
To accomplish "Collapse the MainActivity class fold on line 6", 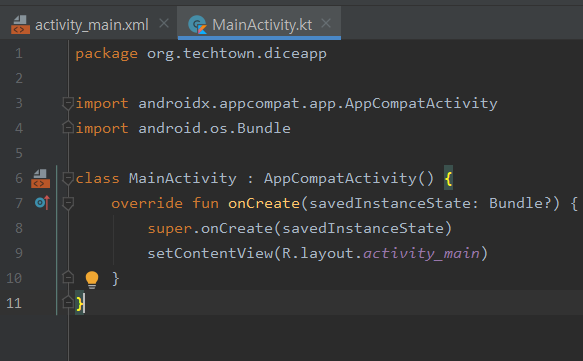I will [x=68, y=178].
